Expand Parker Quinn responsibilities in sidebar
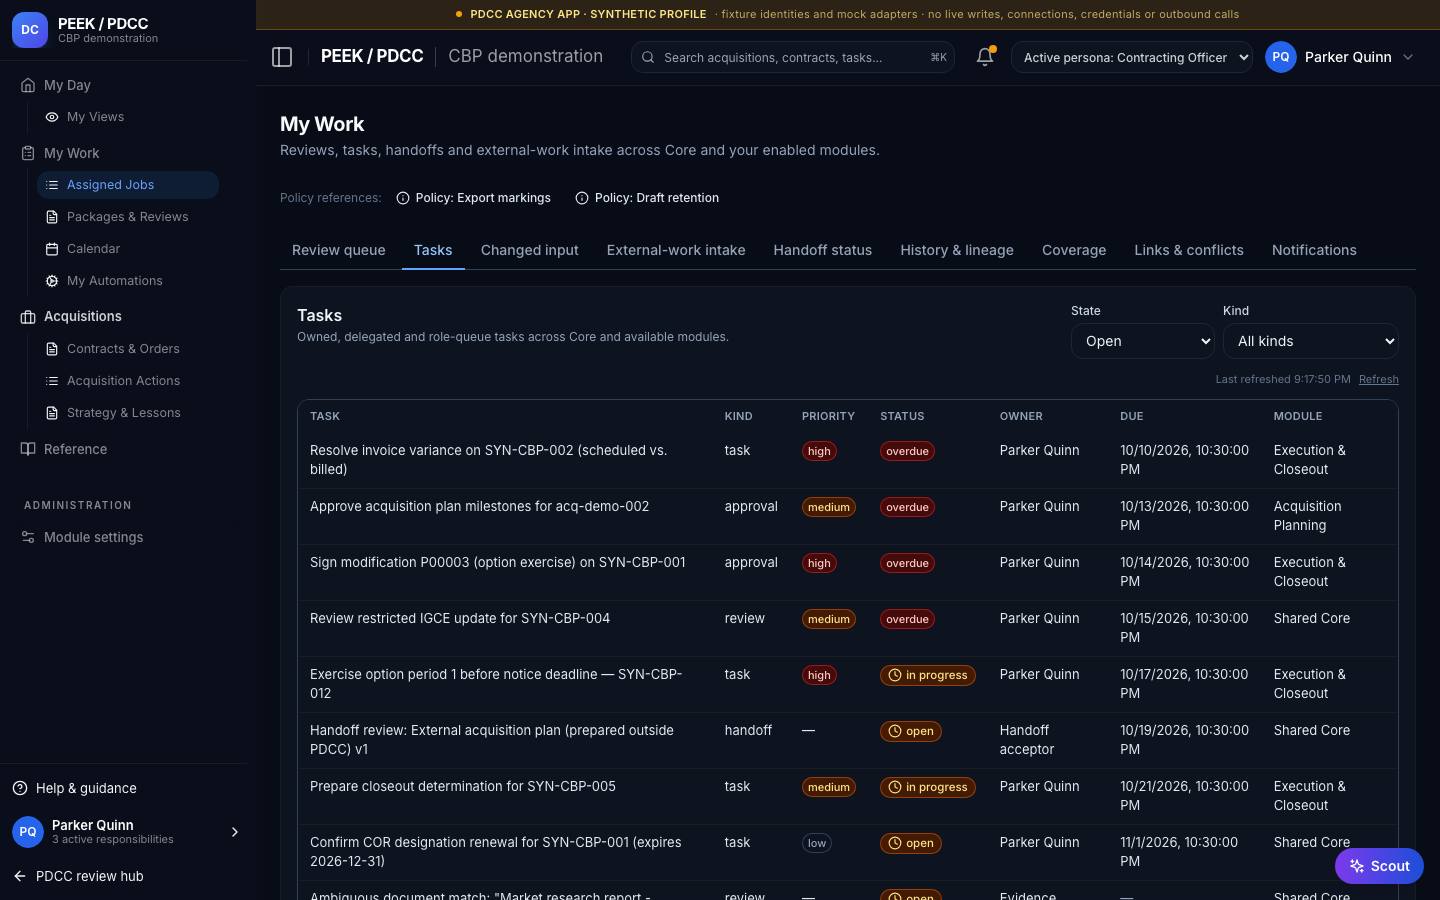Image resolution: width=1440 pixels, height=900 pixels. click(235, 832)
